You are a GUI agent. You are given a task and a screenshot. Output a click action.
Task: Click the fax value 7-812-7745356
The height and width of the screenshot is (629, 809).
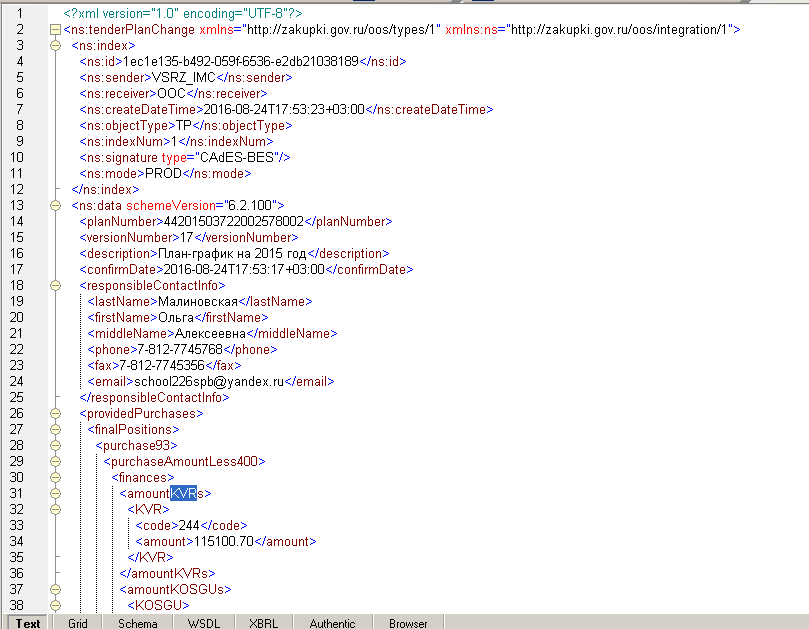point(162,365)
